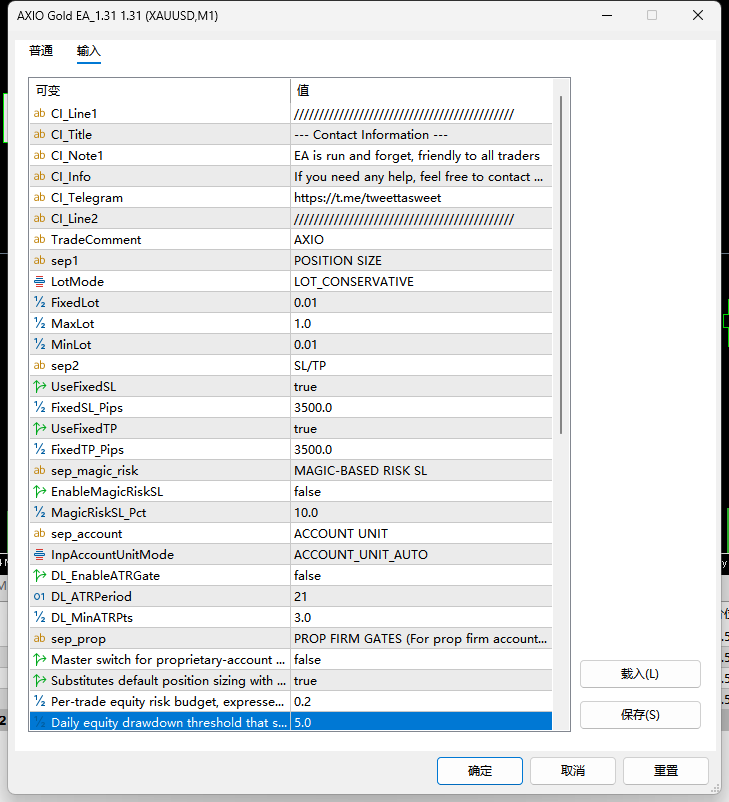Click the 保存(S) button

click(x=640, y=715)
